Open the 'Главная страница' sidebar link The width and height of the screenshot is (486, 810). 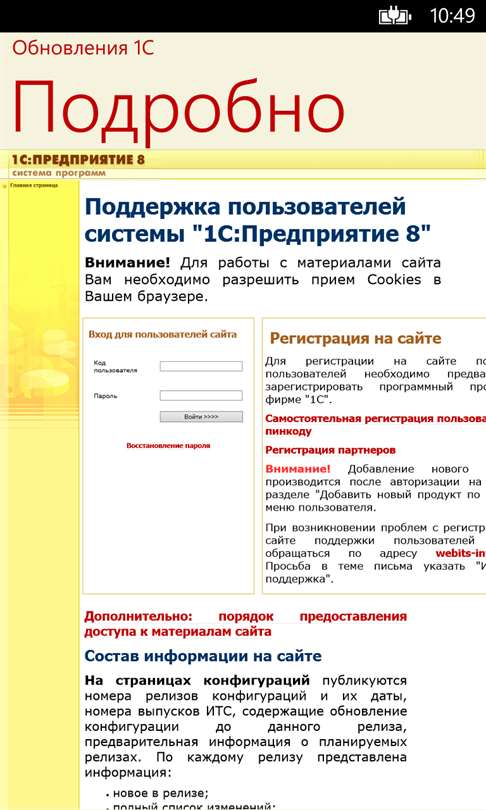pos(34,185)
